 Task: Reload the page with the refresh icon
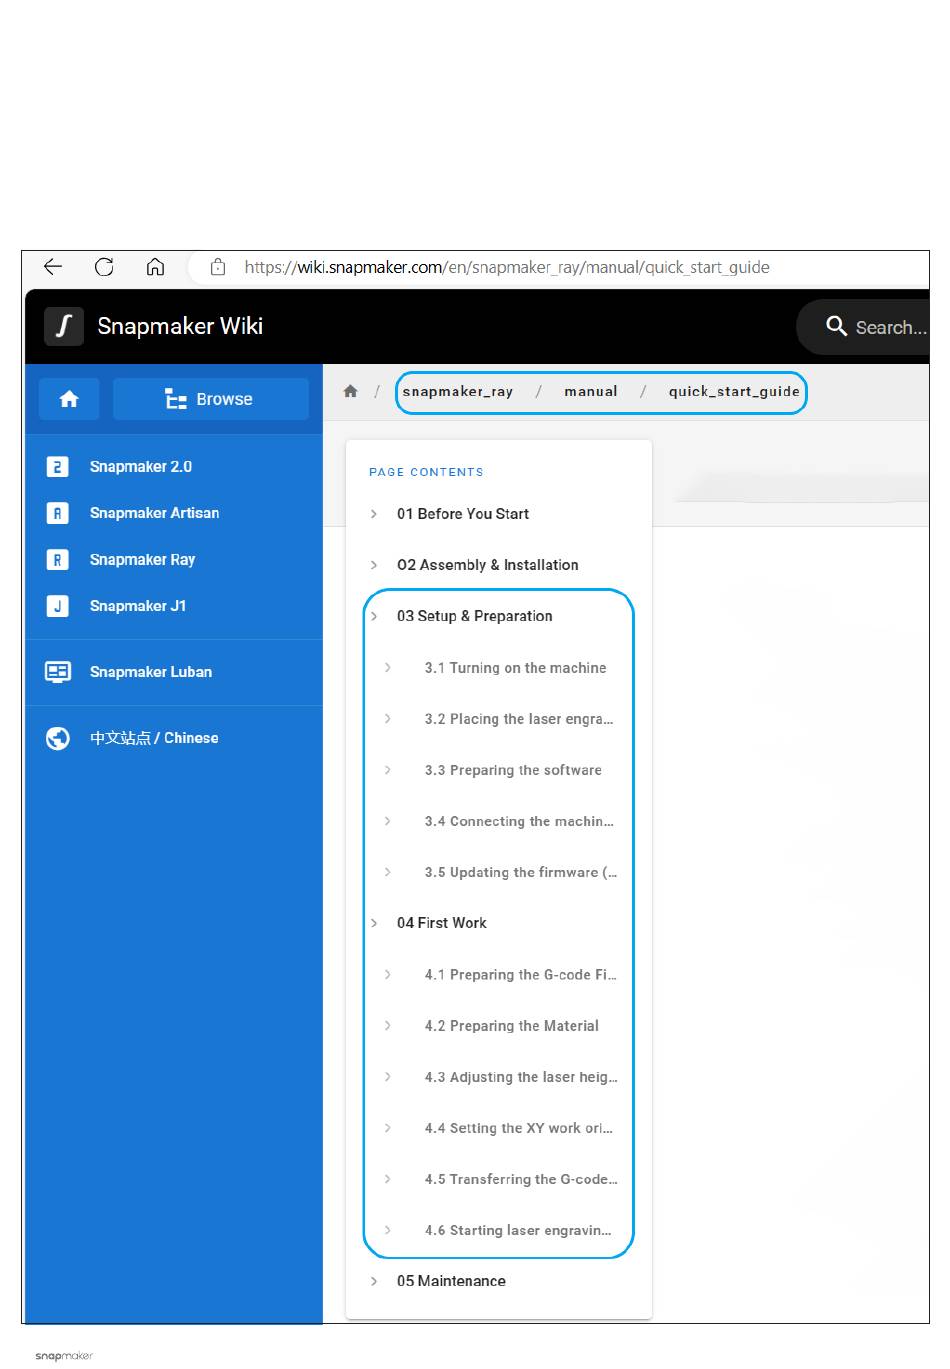[x=104, y=267]
